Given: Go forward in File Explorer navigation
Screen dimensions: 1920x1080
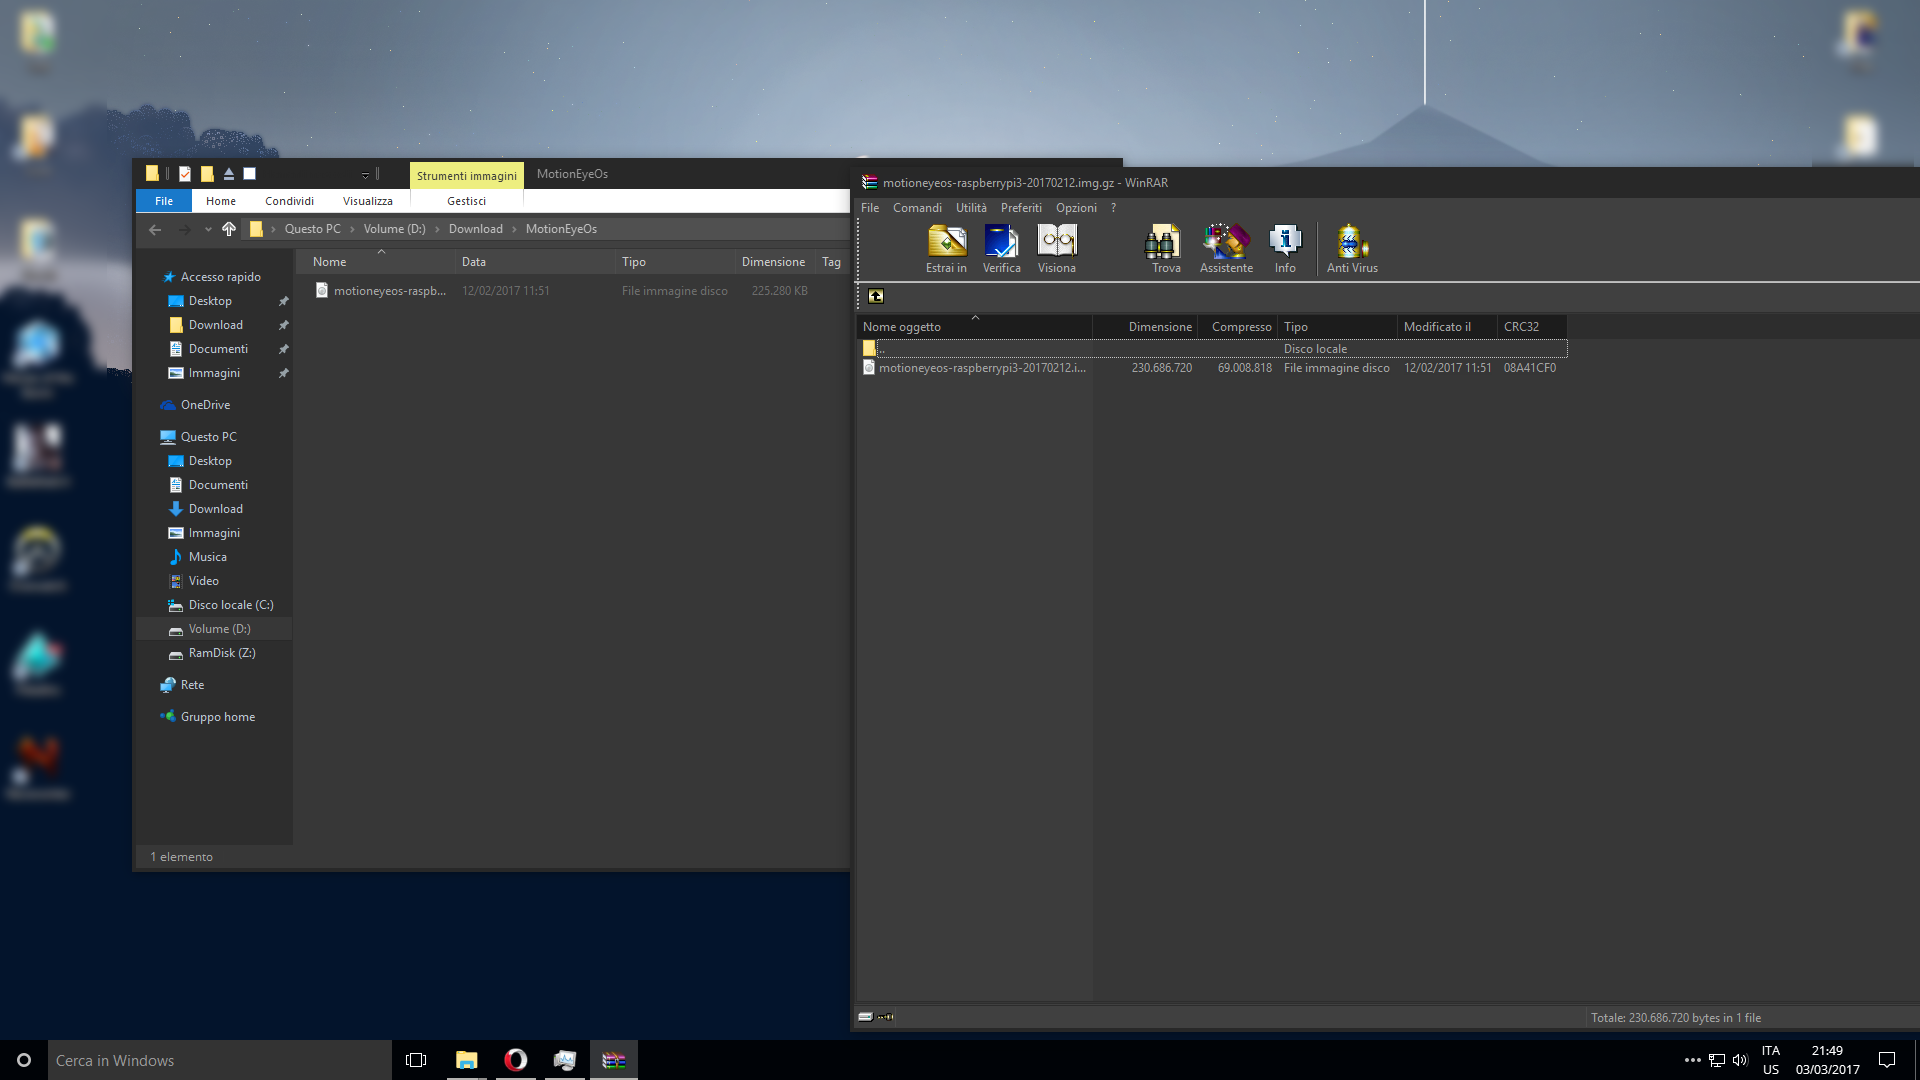Looking at the screenshot, I should pos(184,229).
